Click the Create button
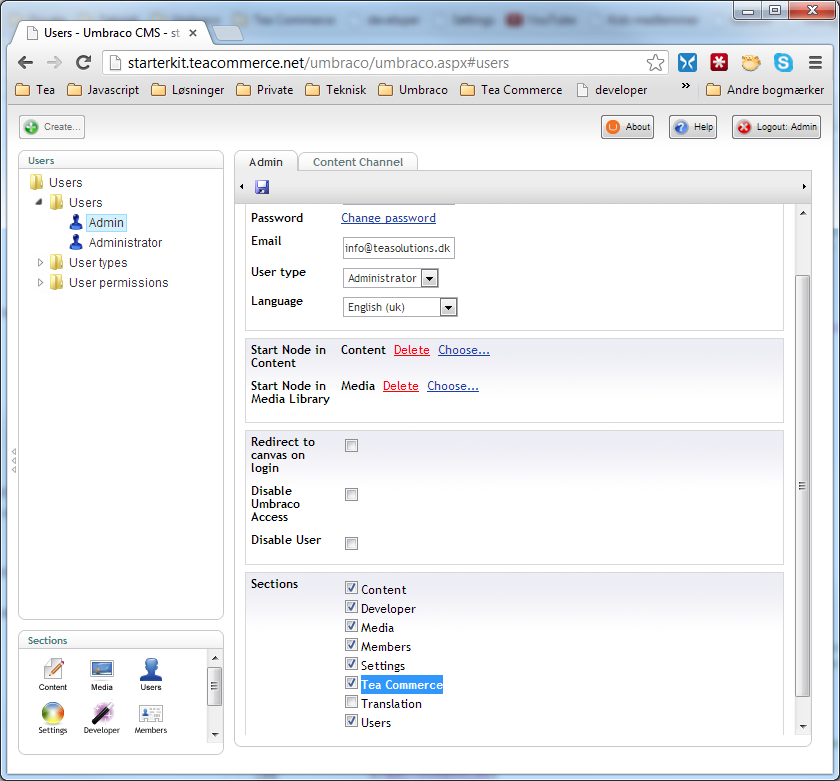The width and height of the screenshot is (840, 781). point(52,127)
